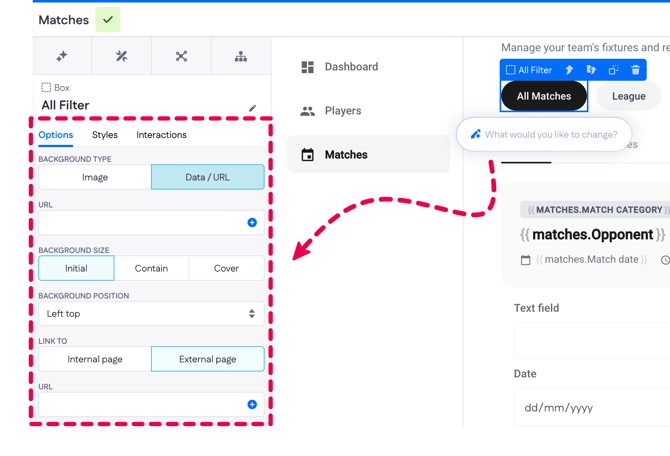Viewport: 670px width, 456px height.
Task: Open the hierarchy tree icon panel
Action: (x=241, y=56)
